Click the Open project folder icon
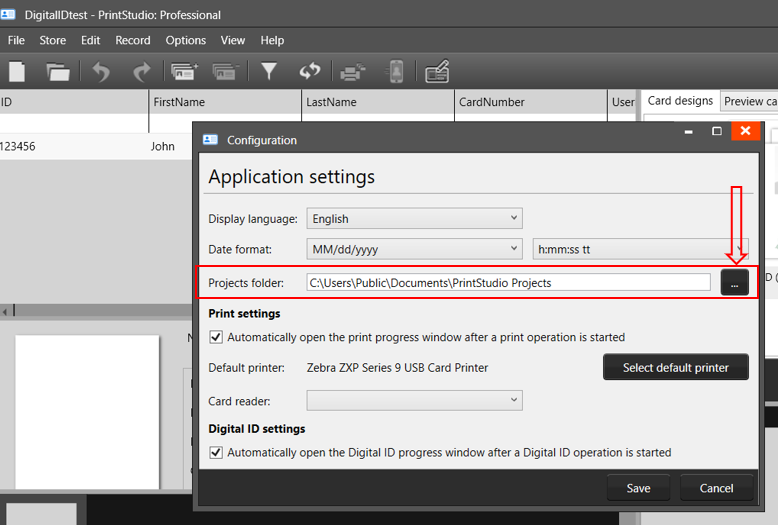This screenshot has height=525, width=780. click(x=58, y=72)
